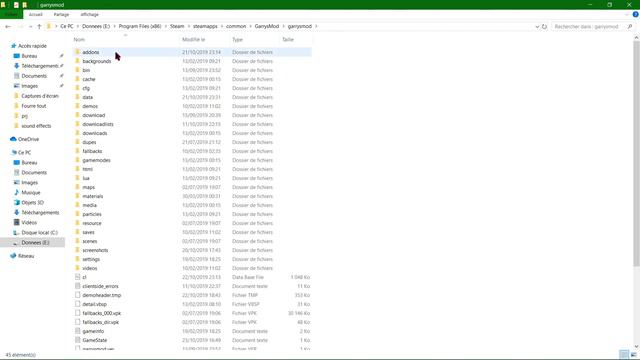Switch to details view layout icon
This screenshot has width=640, height=360.
(x=624, y=355)
